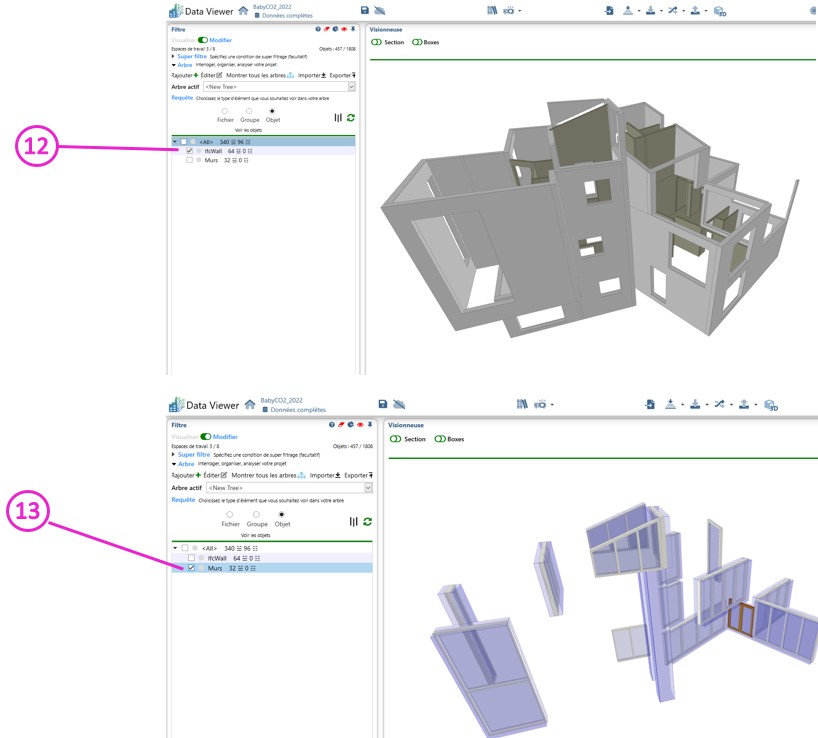This screenshot has height=738, width=818.
Task: Click the home icon in the bottom screenshot header
Action: point(250,405)
